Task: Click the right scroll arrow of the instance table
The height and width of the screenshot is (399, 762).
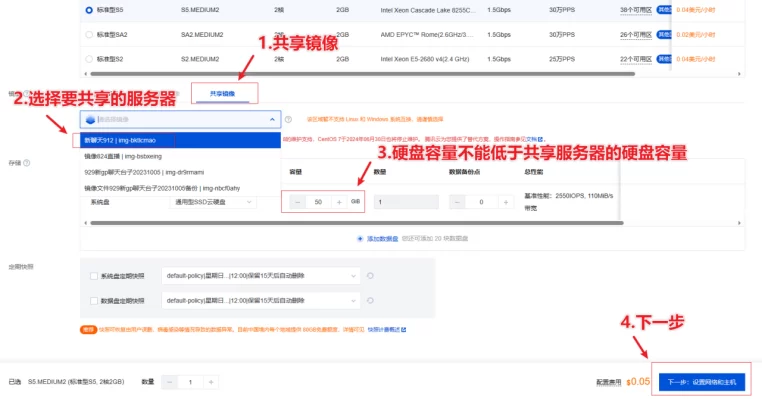Action: pyautogui.click(x=739, y=74)
